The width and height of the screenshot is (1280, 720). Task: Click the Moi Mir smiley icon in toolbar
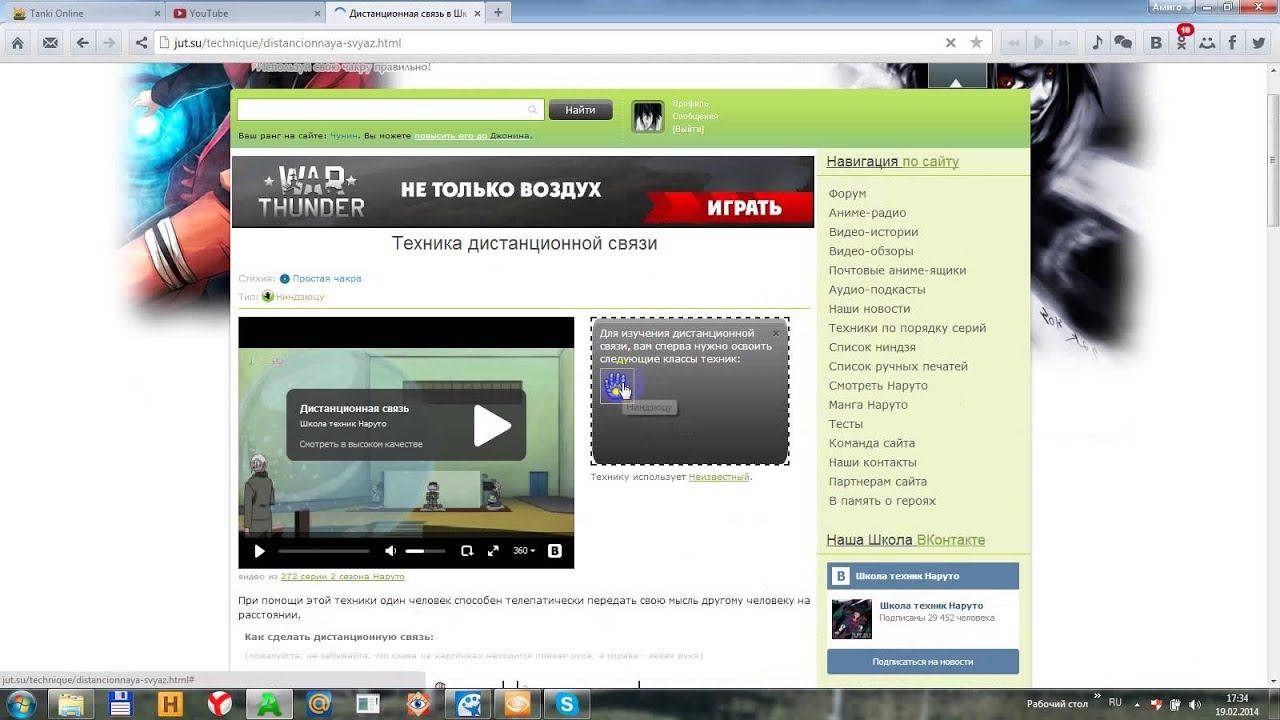coord(1208,43)
